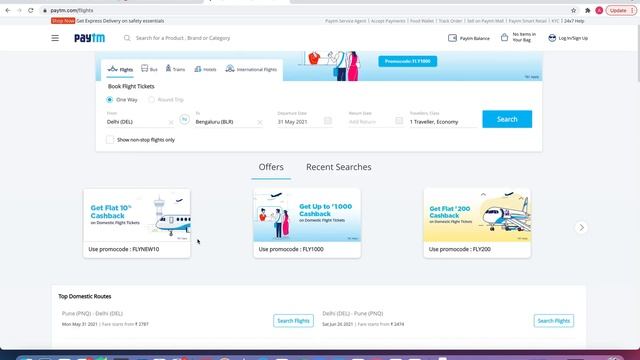Open Paytm Smart Retail link

click(x=527, y=21)
